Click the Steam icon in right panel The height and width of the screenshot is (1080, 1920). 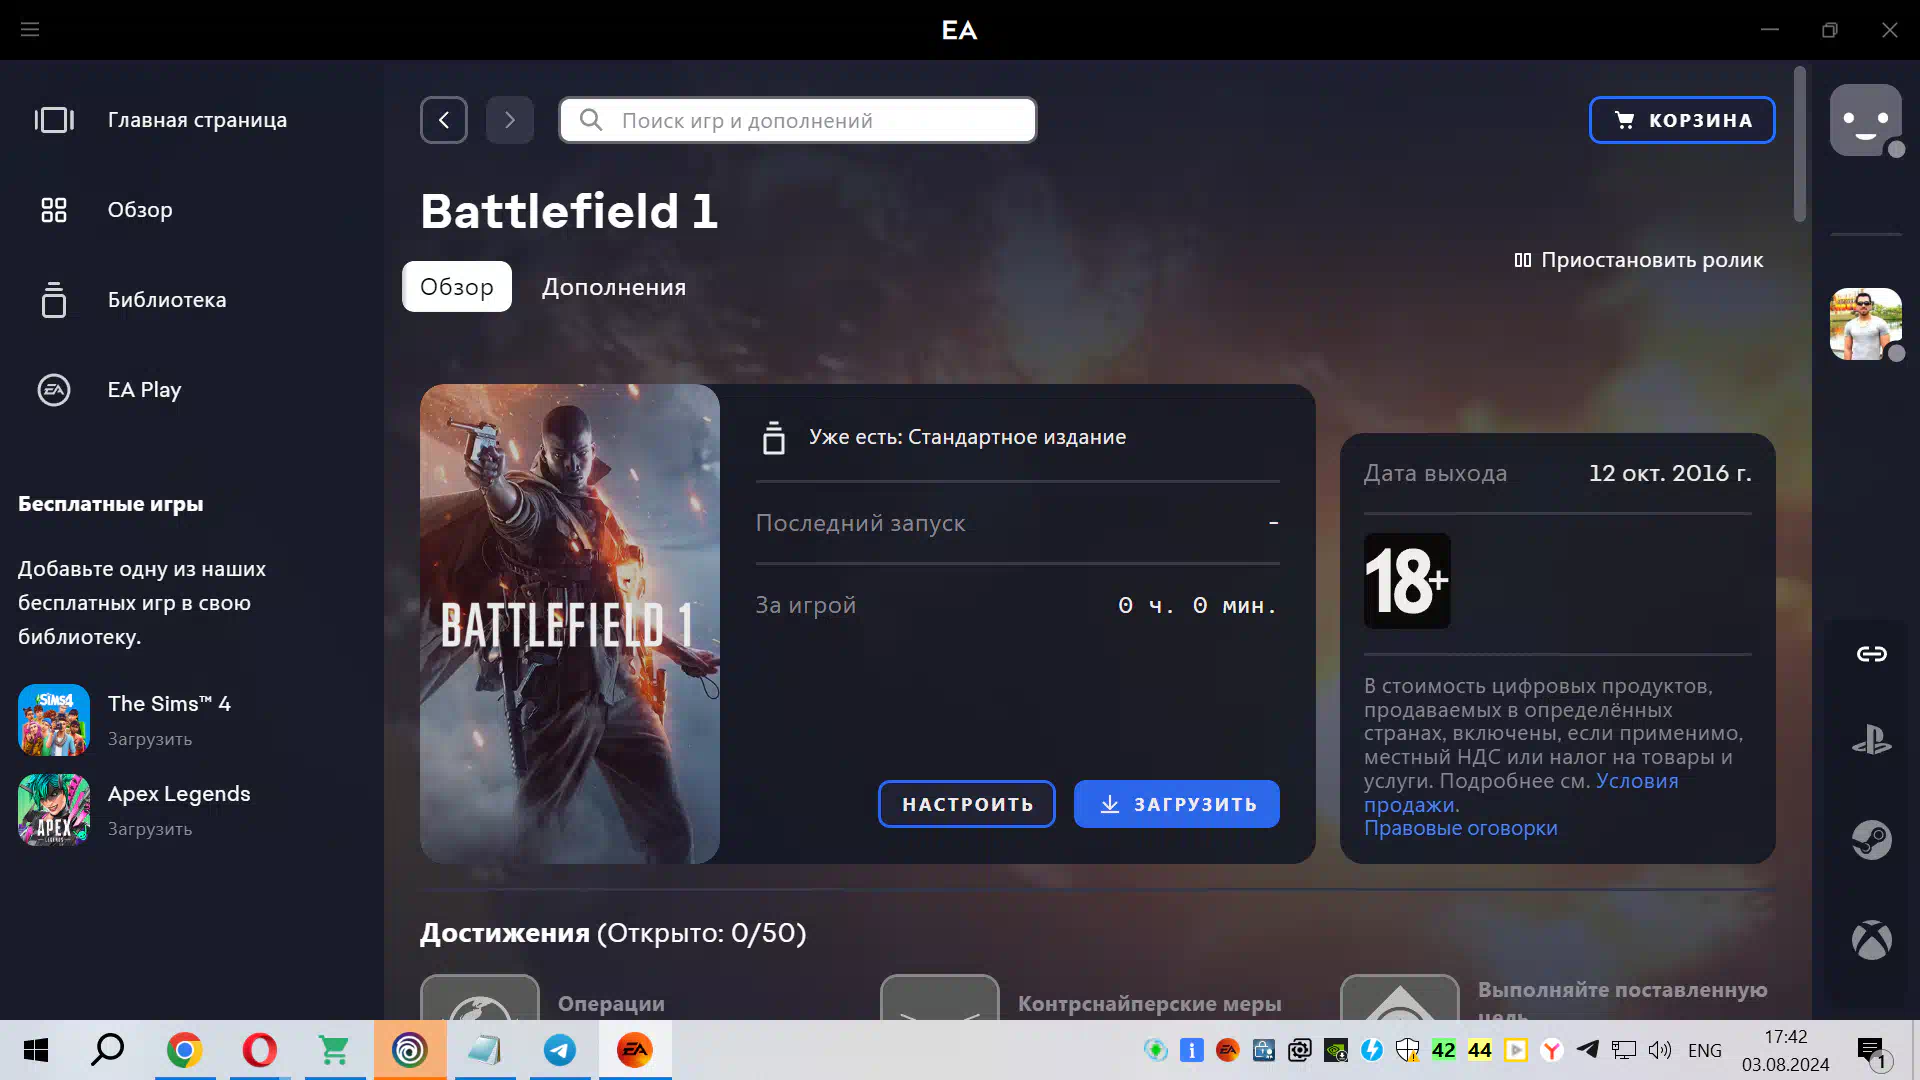click(1872, 840)
